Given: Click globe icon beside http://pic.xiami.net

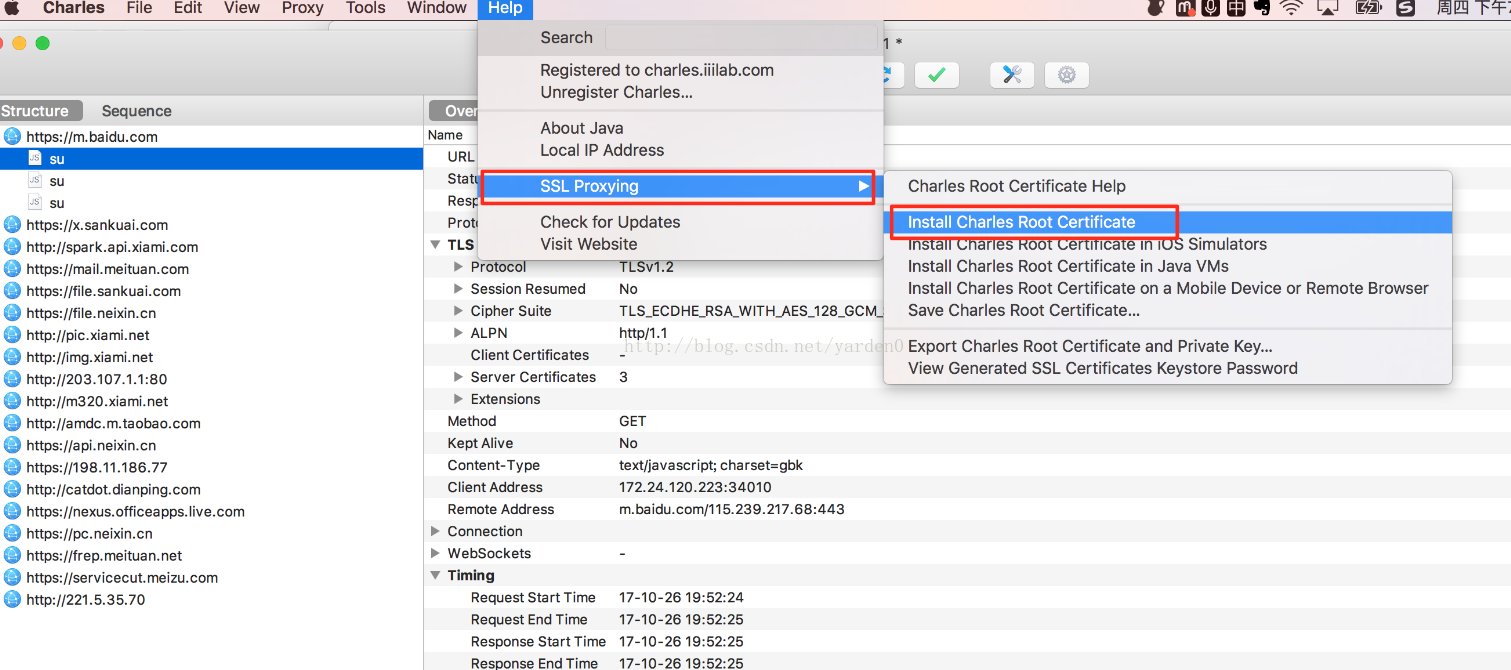Looking at the screenshot, I should click(x=12, y=334).
